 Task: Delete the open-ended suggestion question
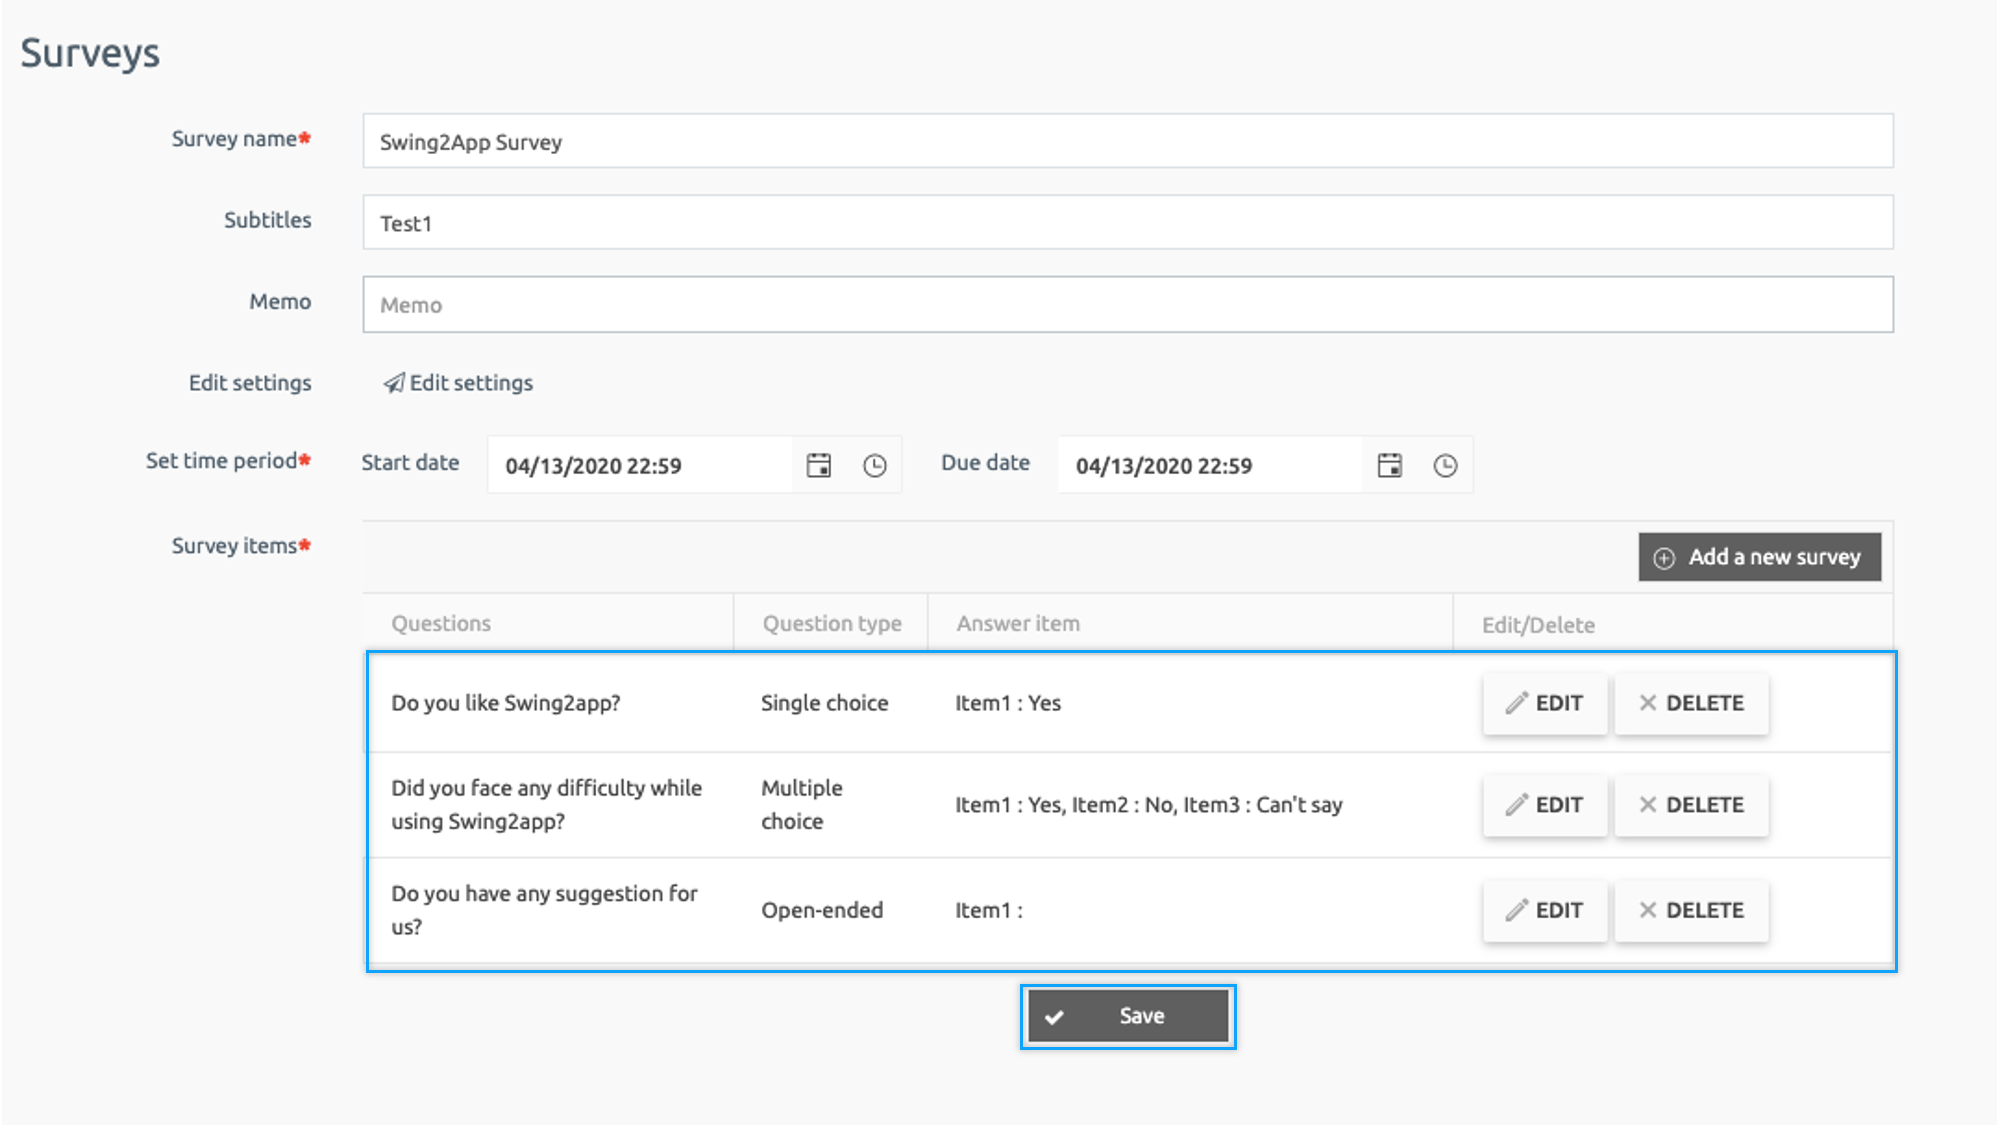pyautogui.click(x=1691, y=910)
